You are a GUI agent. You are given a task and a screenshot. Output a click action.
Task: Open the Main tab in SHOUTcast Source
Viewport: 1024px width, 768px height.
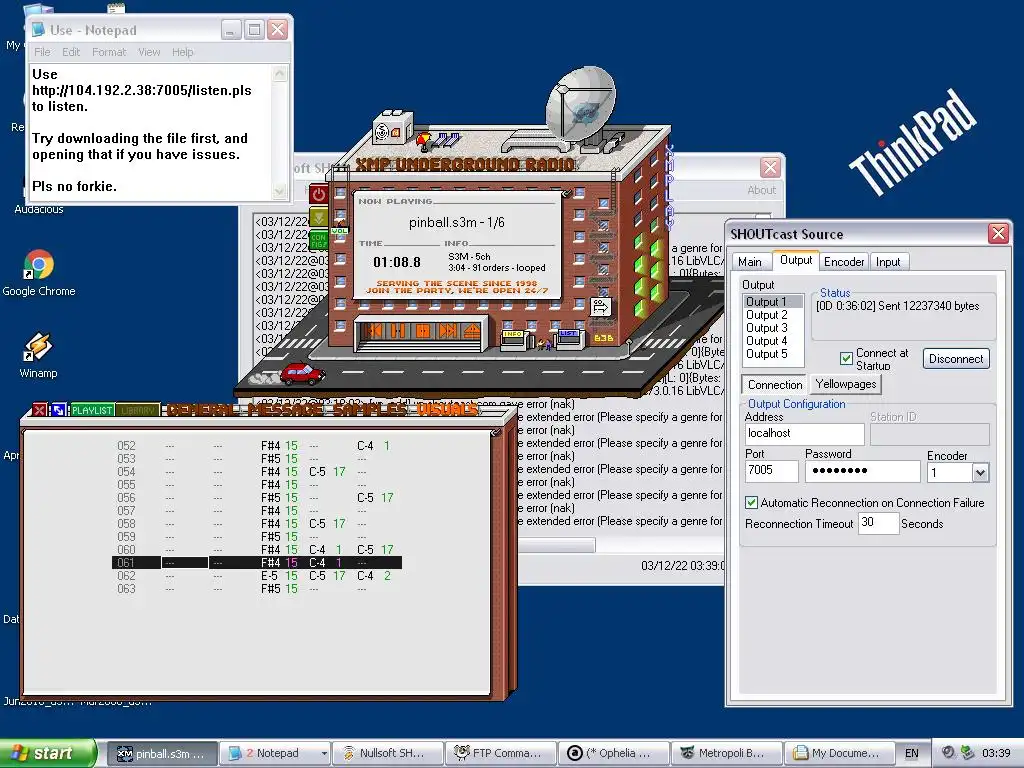coord(750,262)
